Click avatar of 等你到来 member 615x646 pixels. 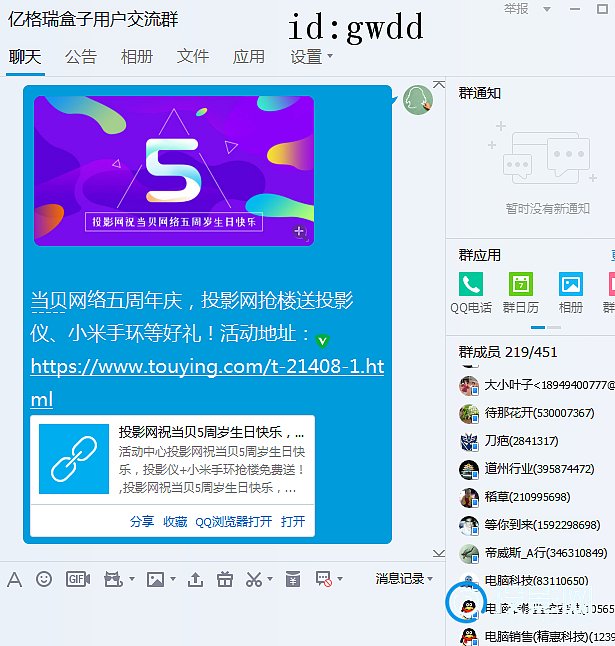pos(469,526)
